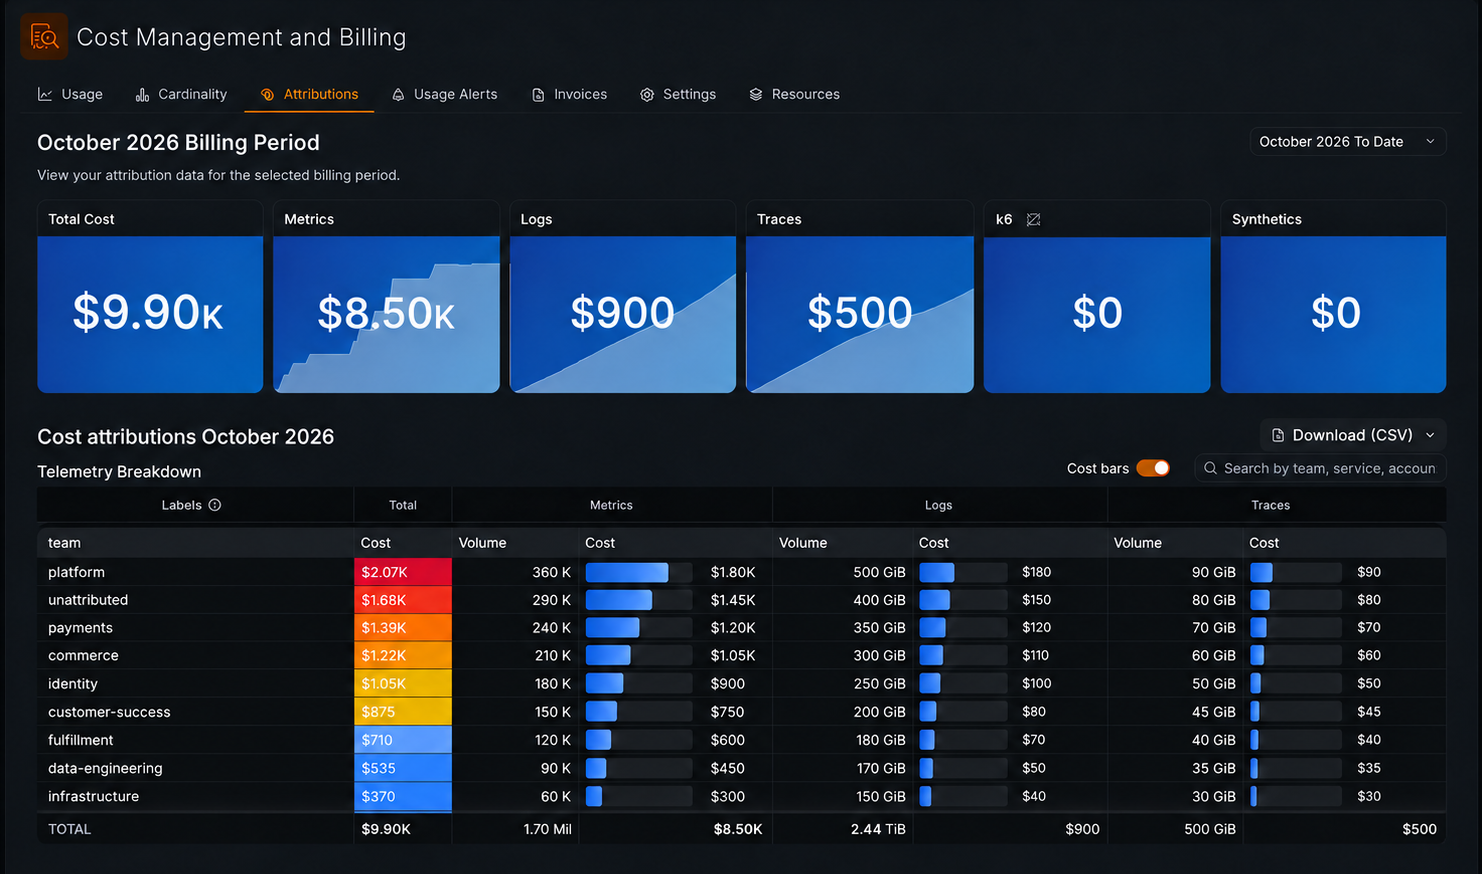Click the fulfillment team name
The height and width of the screenshot is (874, 1482).
[x=80, y=740]
